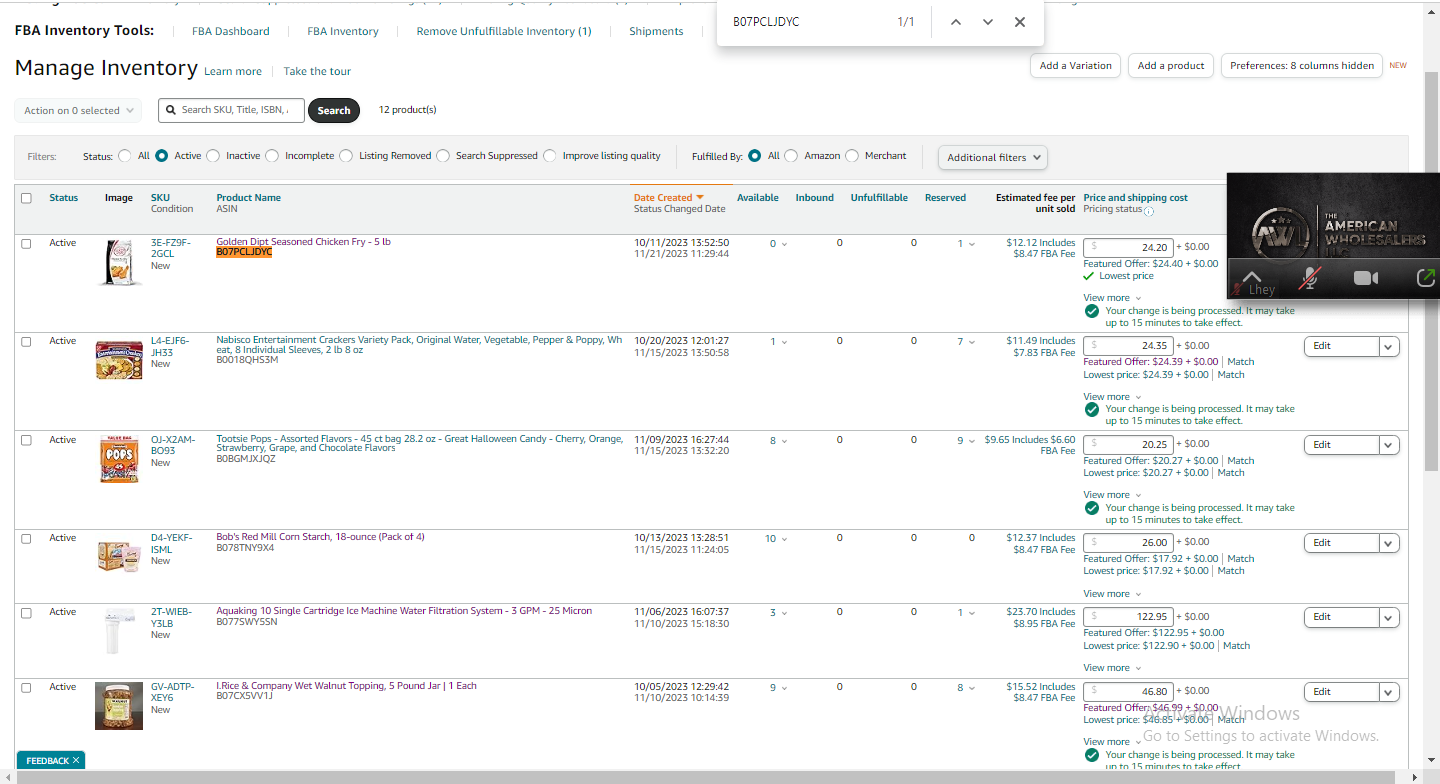Expand the call overlay up chevron
The width and height of the screenshot is (1440, 784).
(x=1251, y=278)
